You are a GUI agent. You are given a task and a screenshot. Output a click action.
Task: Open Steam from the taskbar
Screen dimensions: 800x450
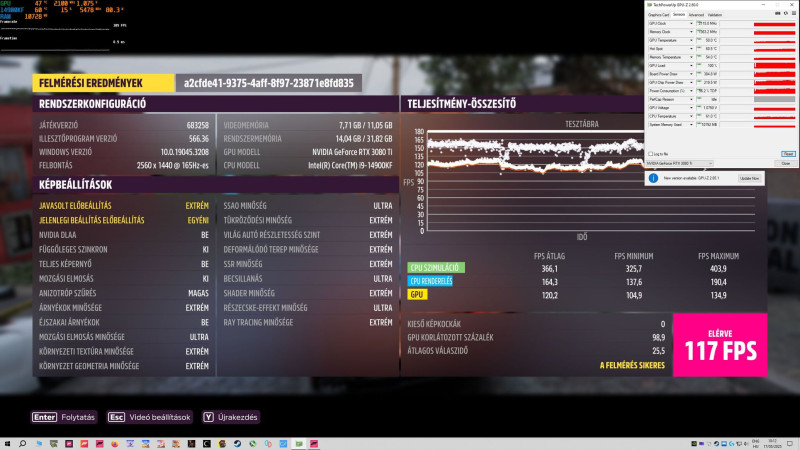(237, 444)
